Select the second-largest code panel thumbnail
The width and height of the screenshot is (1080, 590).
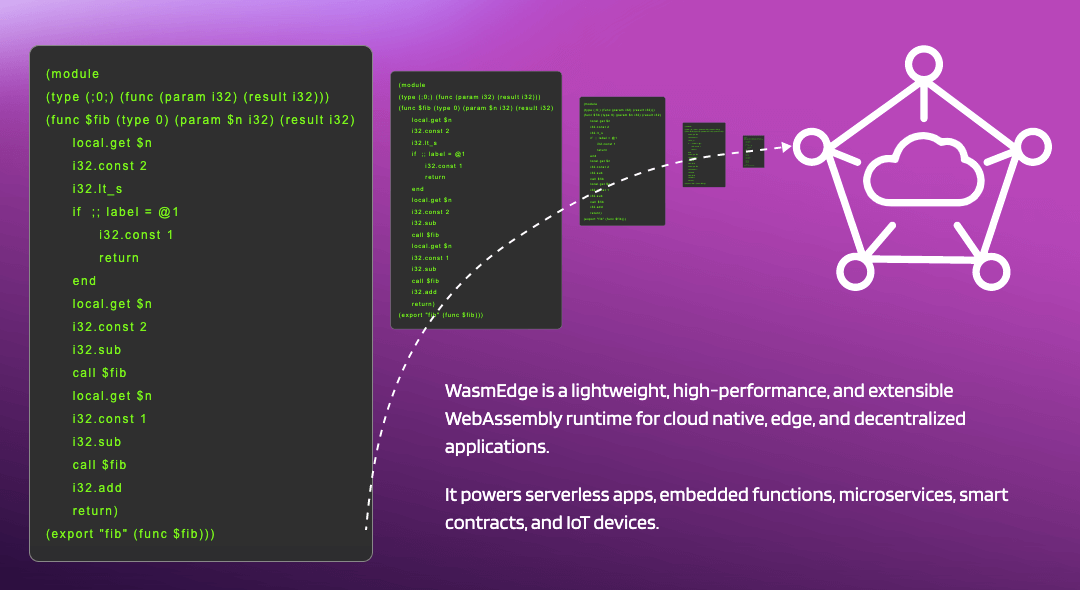[476, 200]
